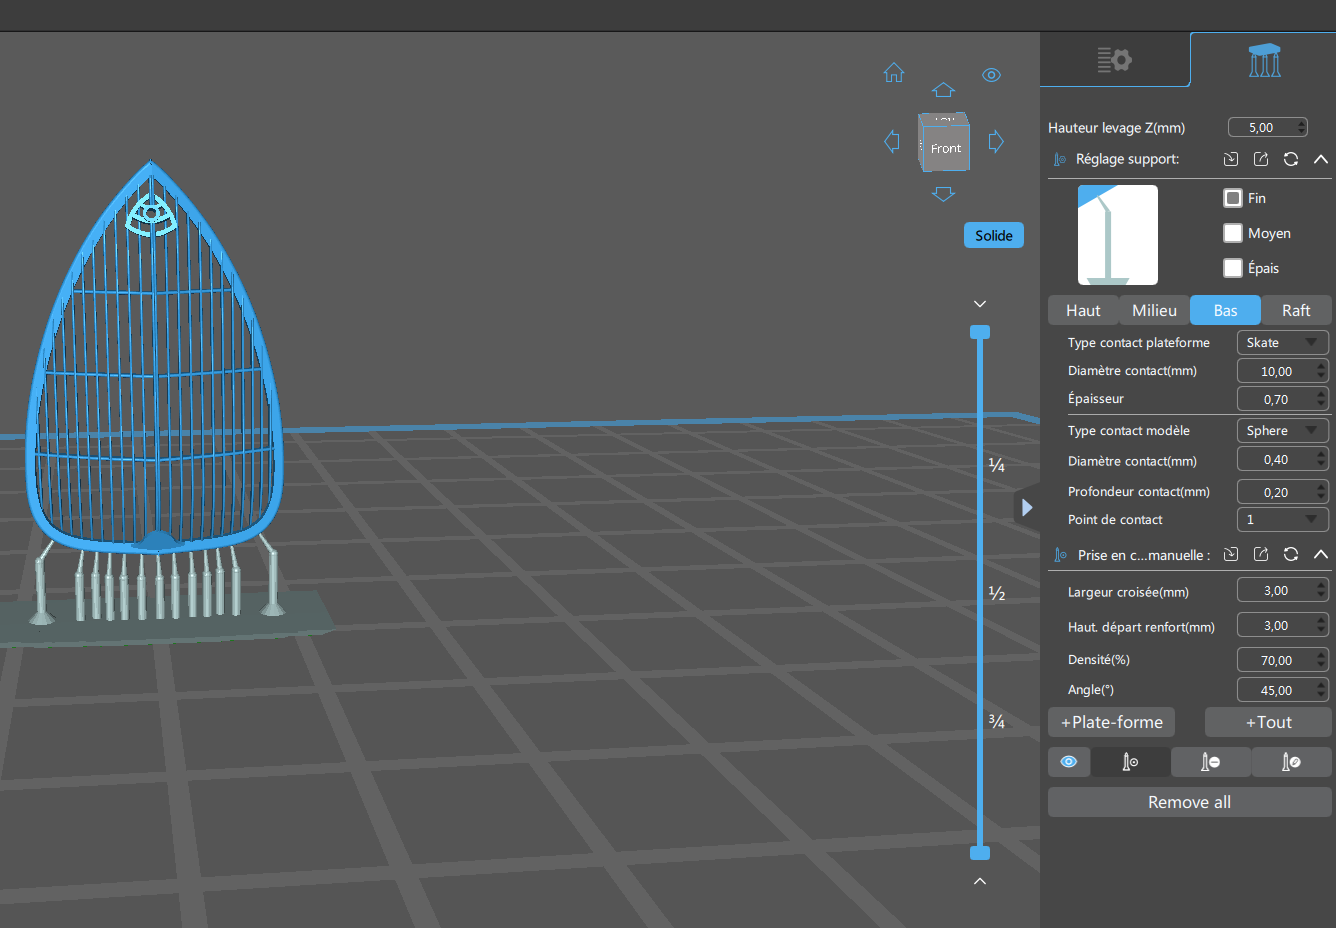Image resolution: width=1336 pixels, height=928 pixels.
Task: Go to the home view icon
Action: tap(894, 73)
